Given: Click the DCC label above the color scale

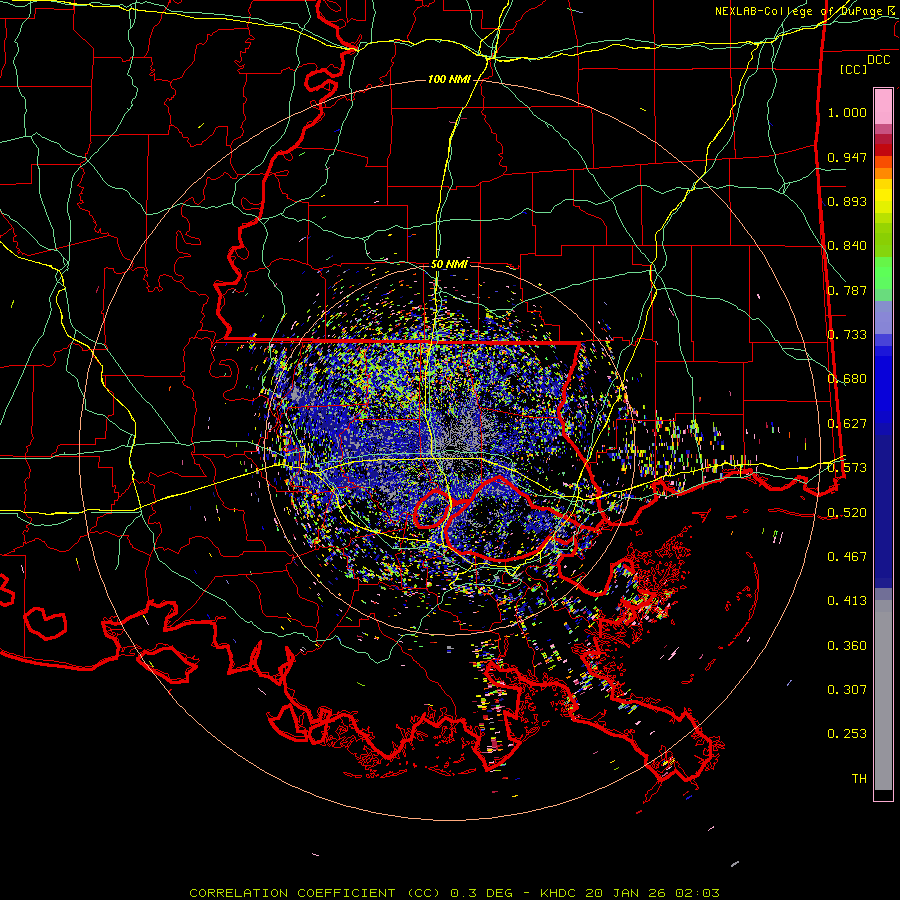Looking at the screenshot, I should coord(878,60).
